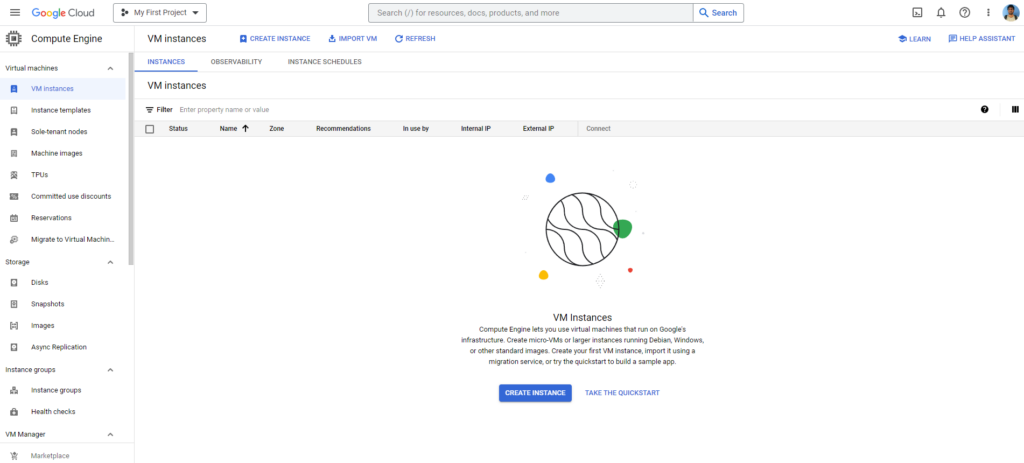Click the Search button
1024x463 pixels.
718,12
